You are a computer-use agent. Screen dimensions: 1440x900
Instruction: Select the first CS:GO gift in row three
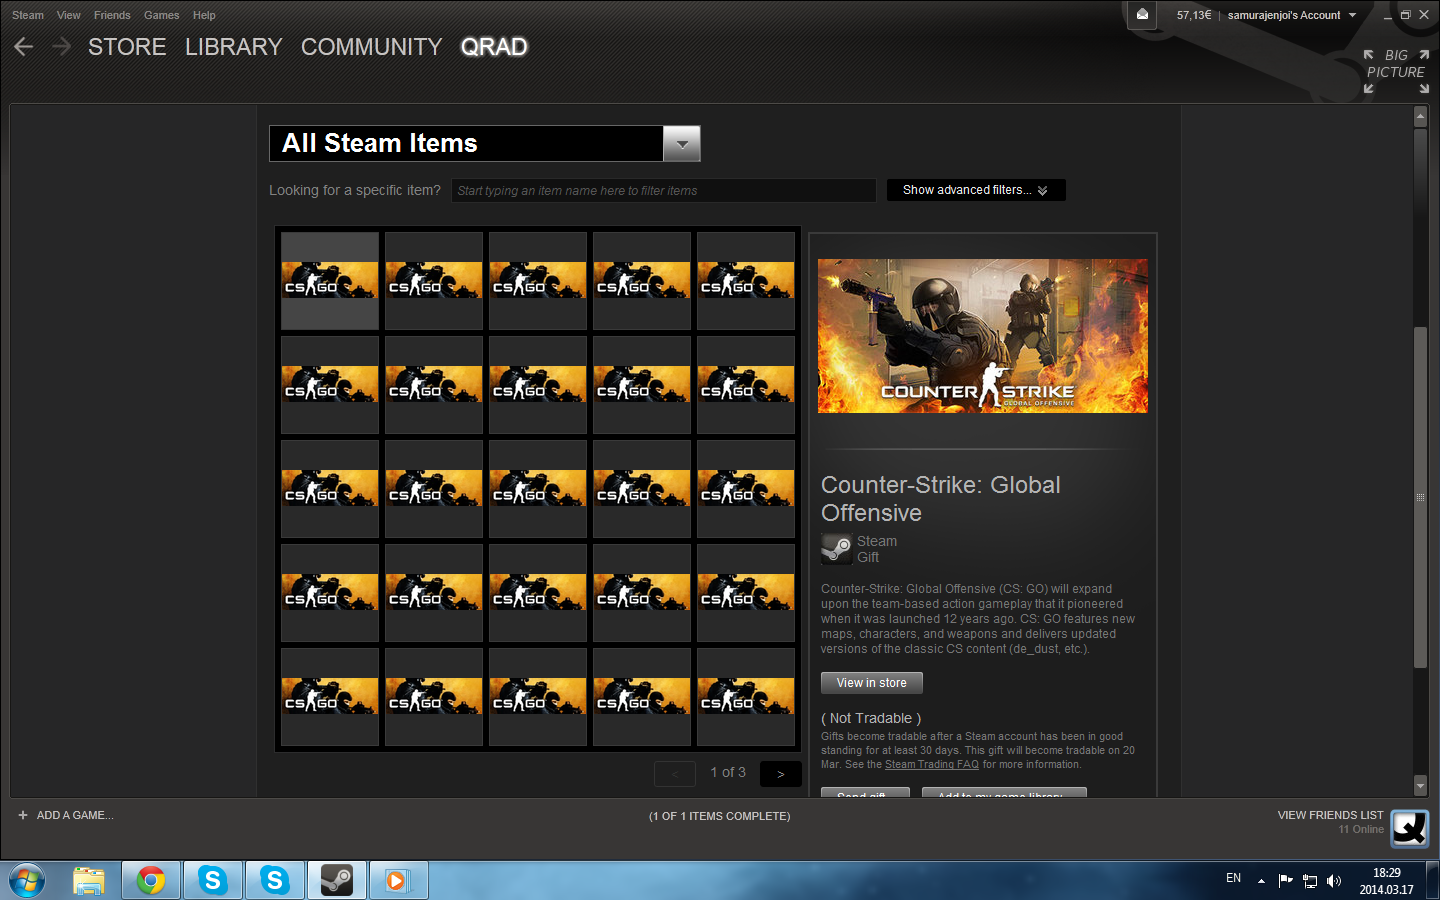tap(330, 489)
